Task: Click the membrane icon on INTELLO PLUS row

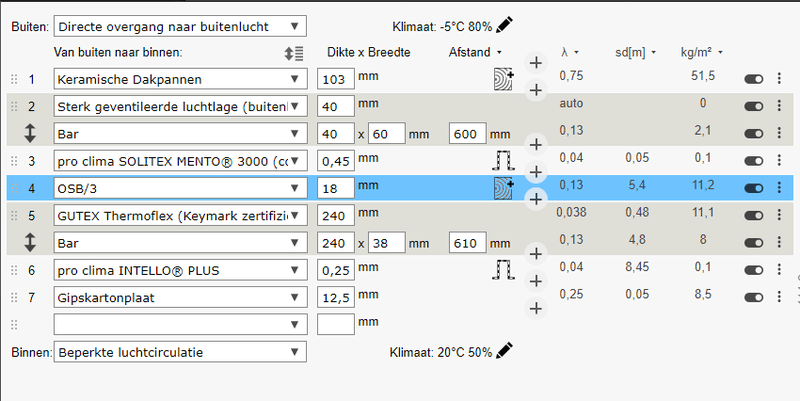Action: point(503,268)
